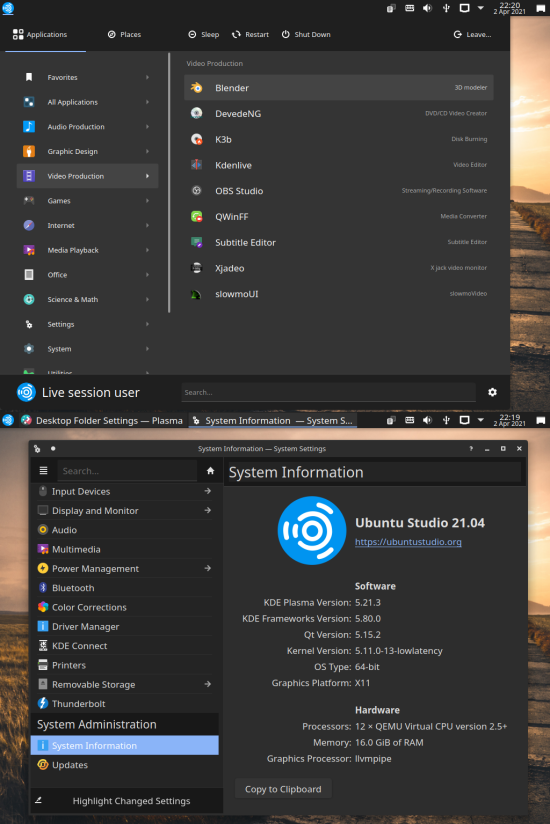Open System category in launcher
Screen dimensions: 550x824
click(87, 349)
